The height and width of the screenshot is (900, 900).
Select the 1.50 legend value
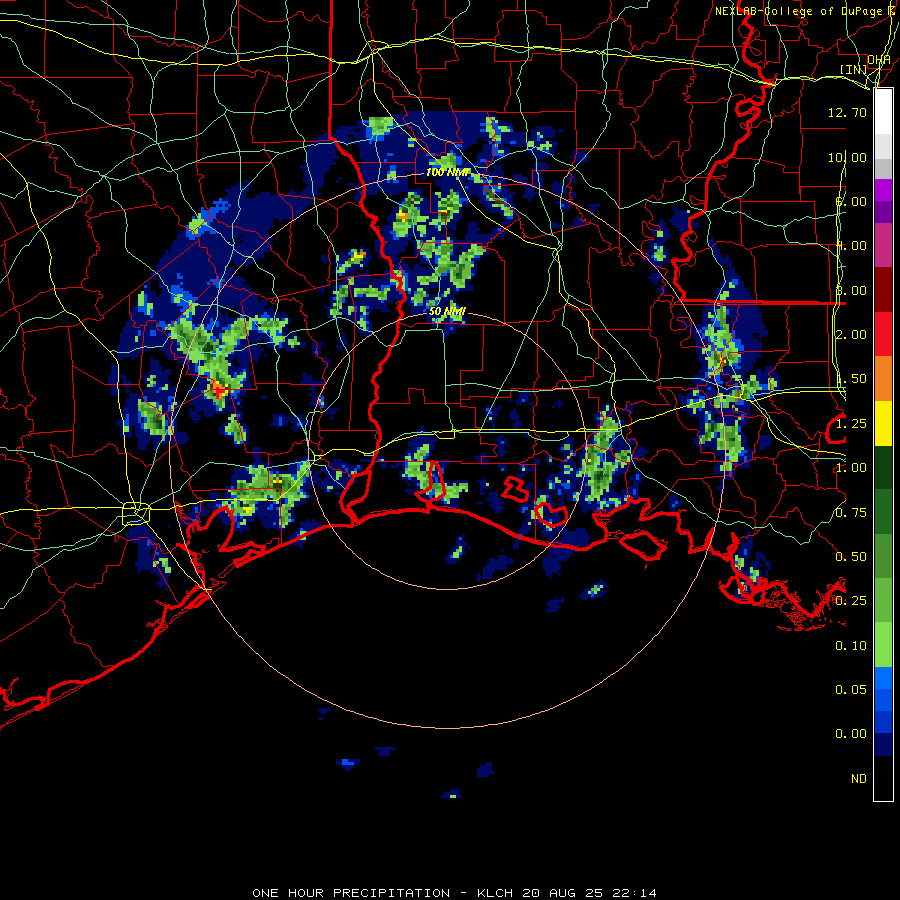tap(851, 379)
